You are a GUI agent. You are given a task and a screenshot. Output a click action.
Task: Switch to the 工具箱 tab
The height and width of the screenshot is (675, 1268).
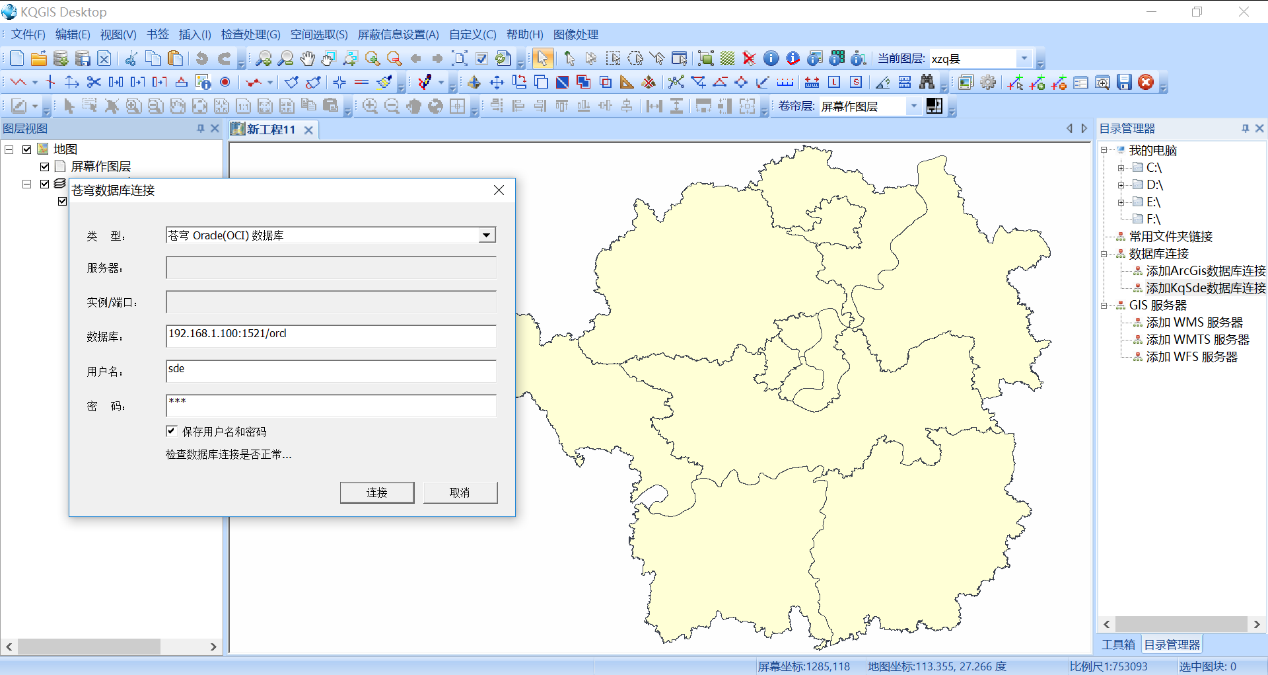point(1118,644)
